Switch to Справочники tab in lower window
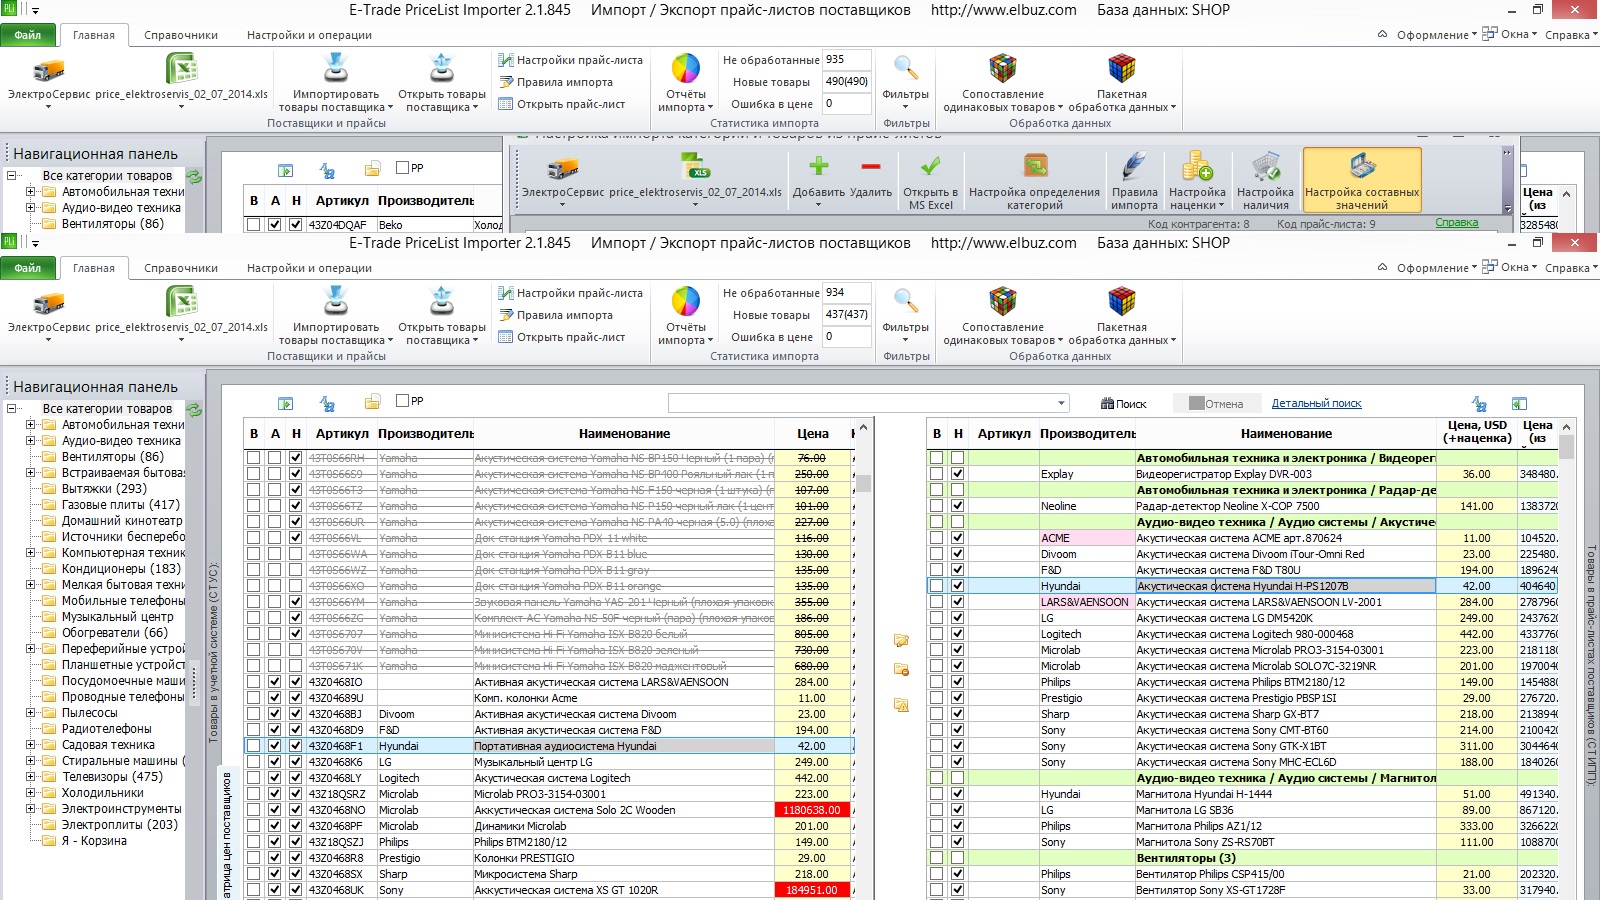This screenshot has width=1600, height=900. click(x=181, y=268)
